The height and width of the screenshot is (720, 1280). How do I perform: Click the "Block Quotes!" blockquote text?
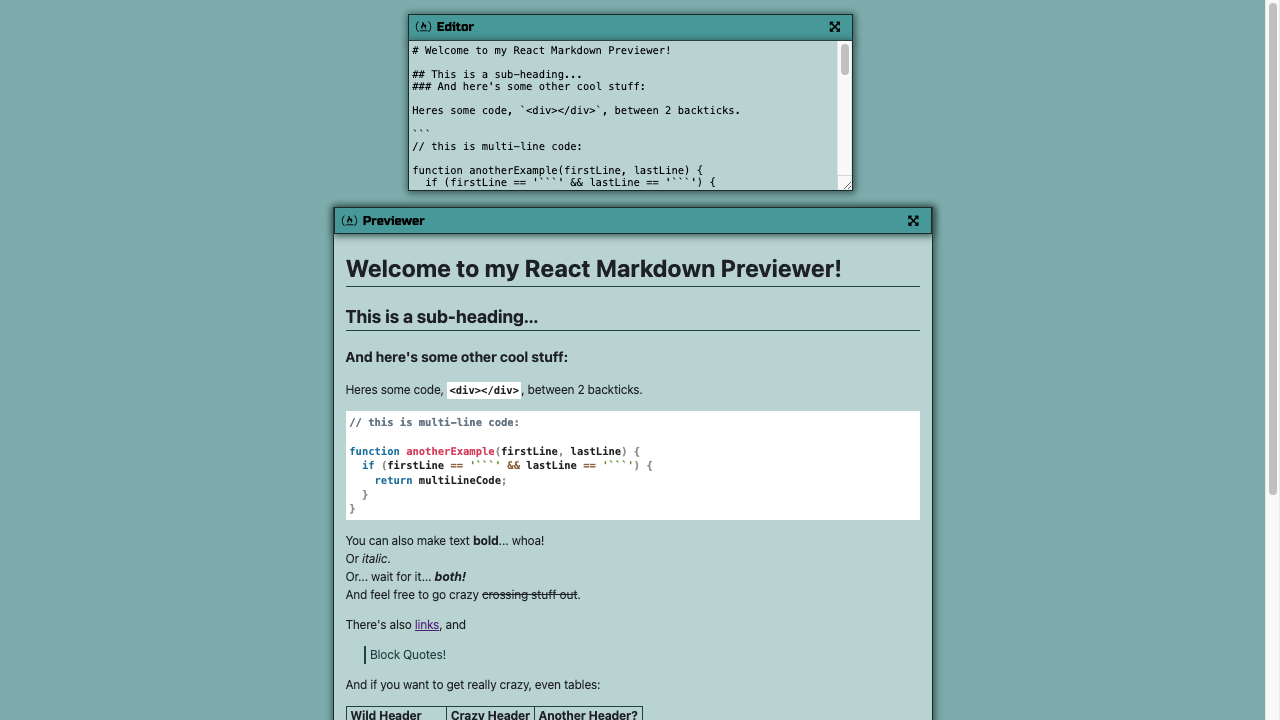tap(408, 655)
